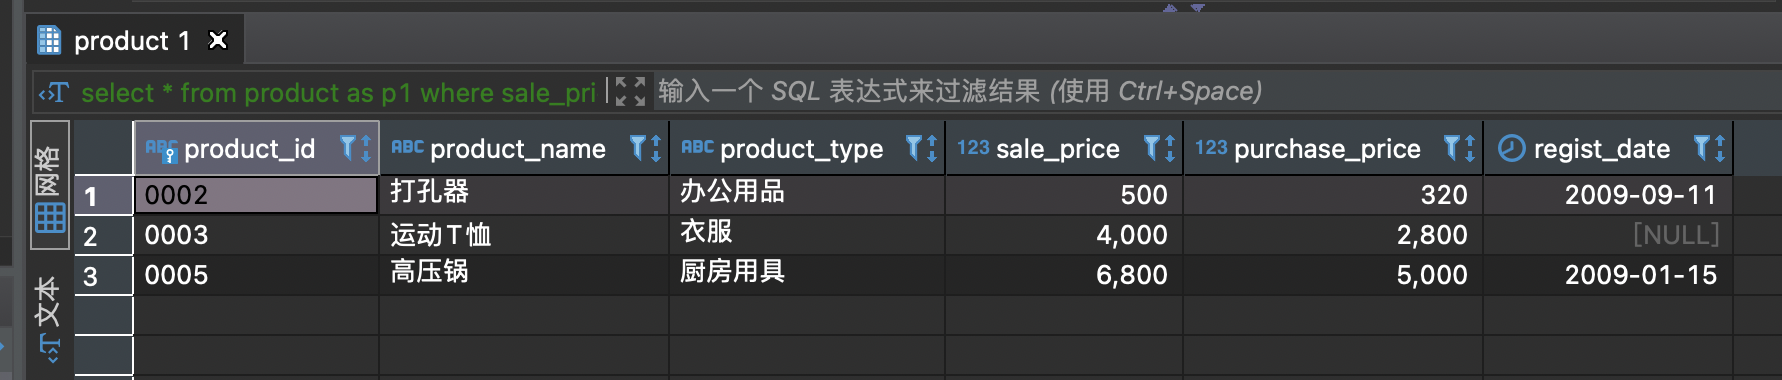Select row number 2 header
1782x380 pixels.
[104, 235]
